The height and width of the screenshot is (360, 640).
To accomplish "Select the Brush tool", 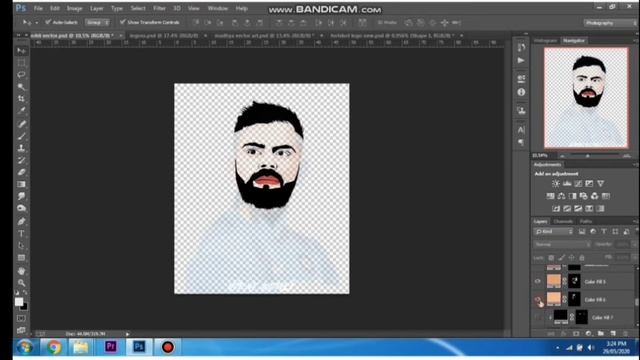I will 21,136.
